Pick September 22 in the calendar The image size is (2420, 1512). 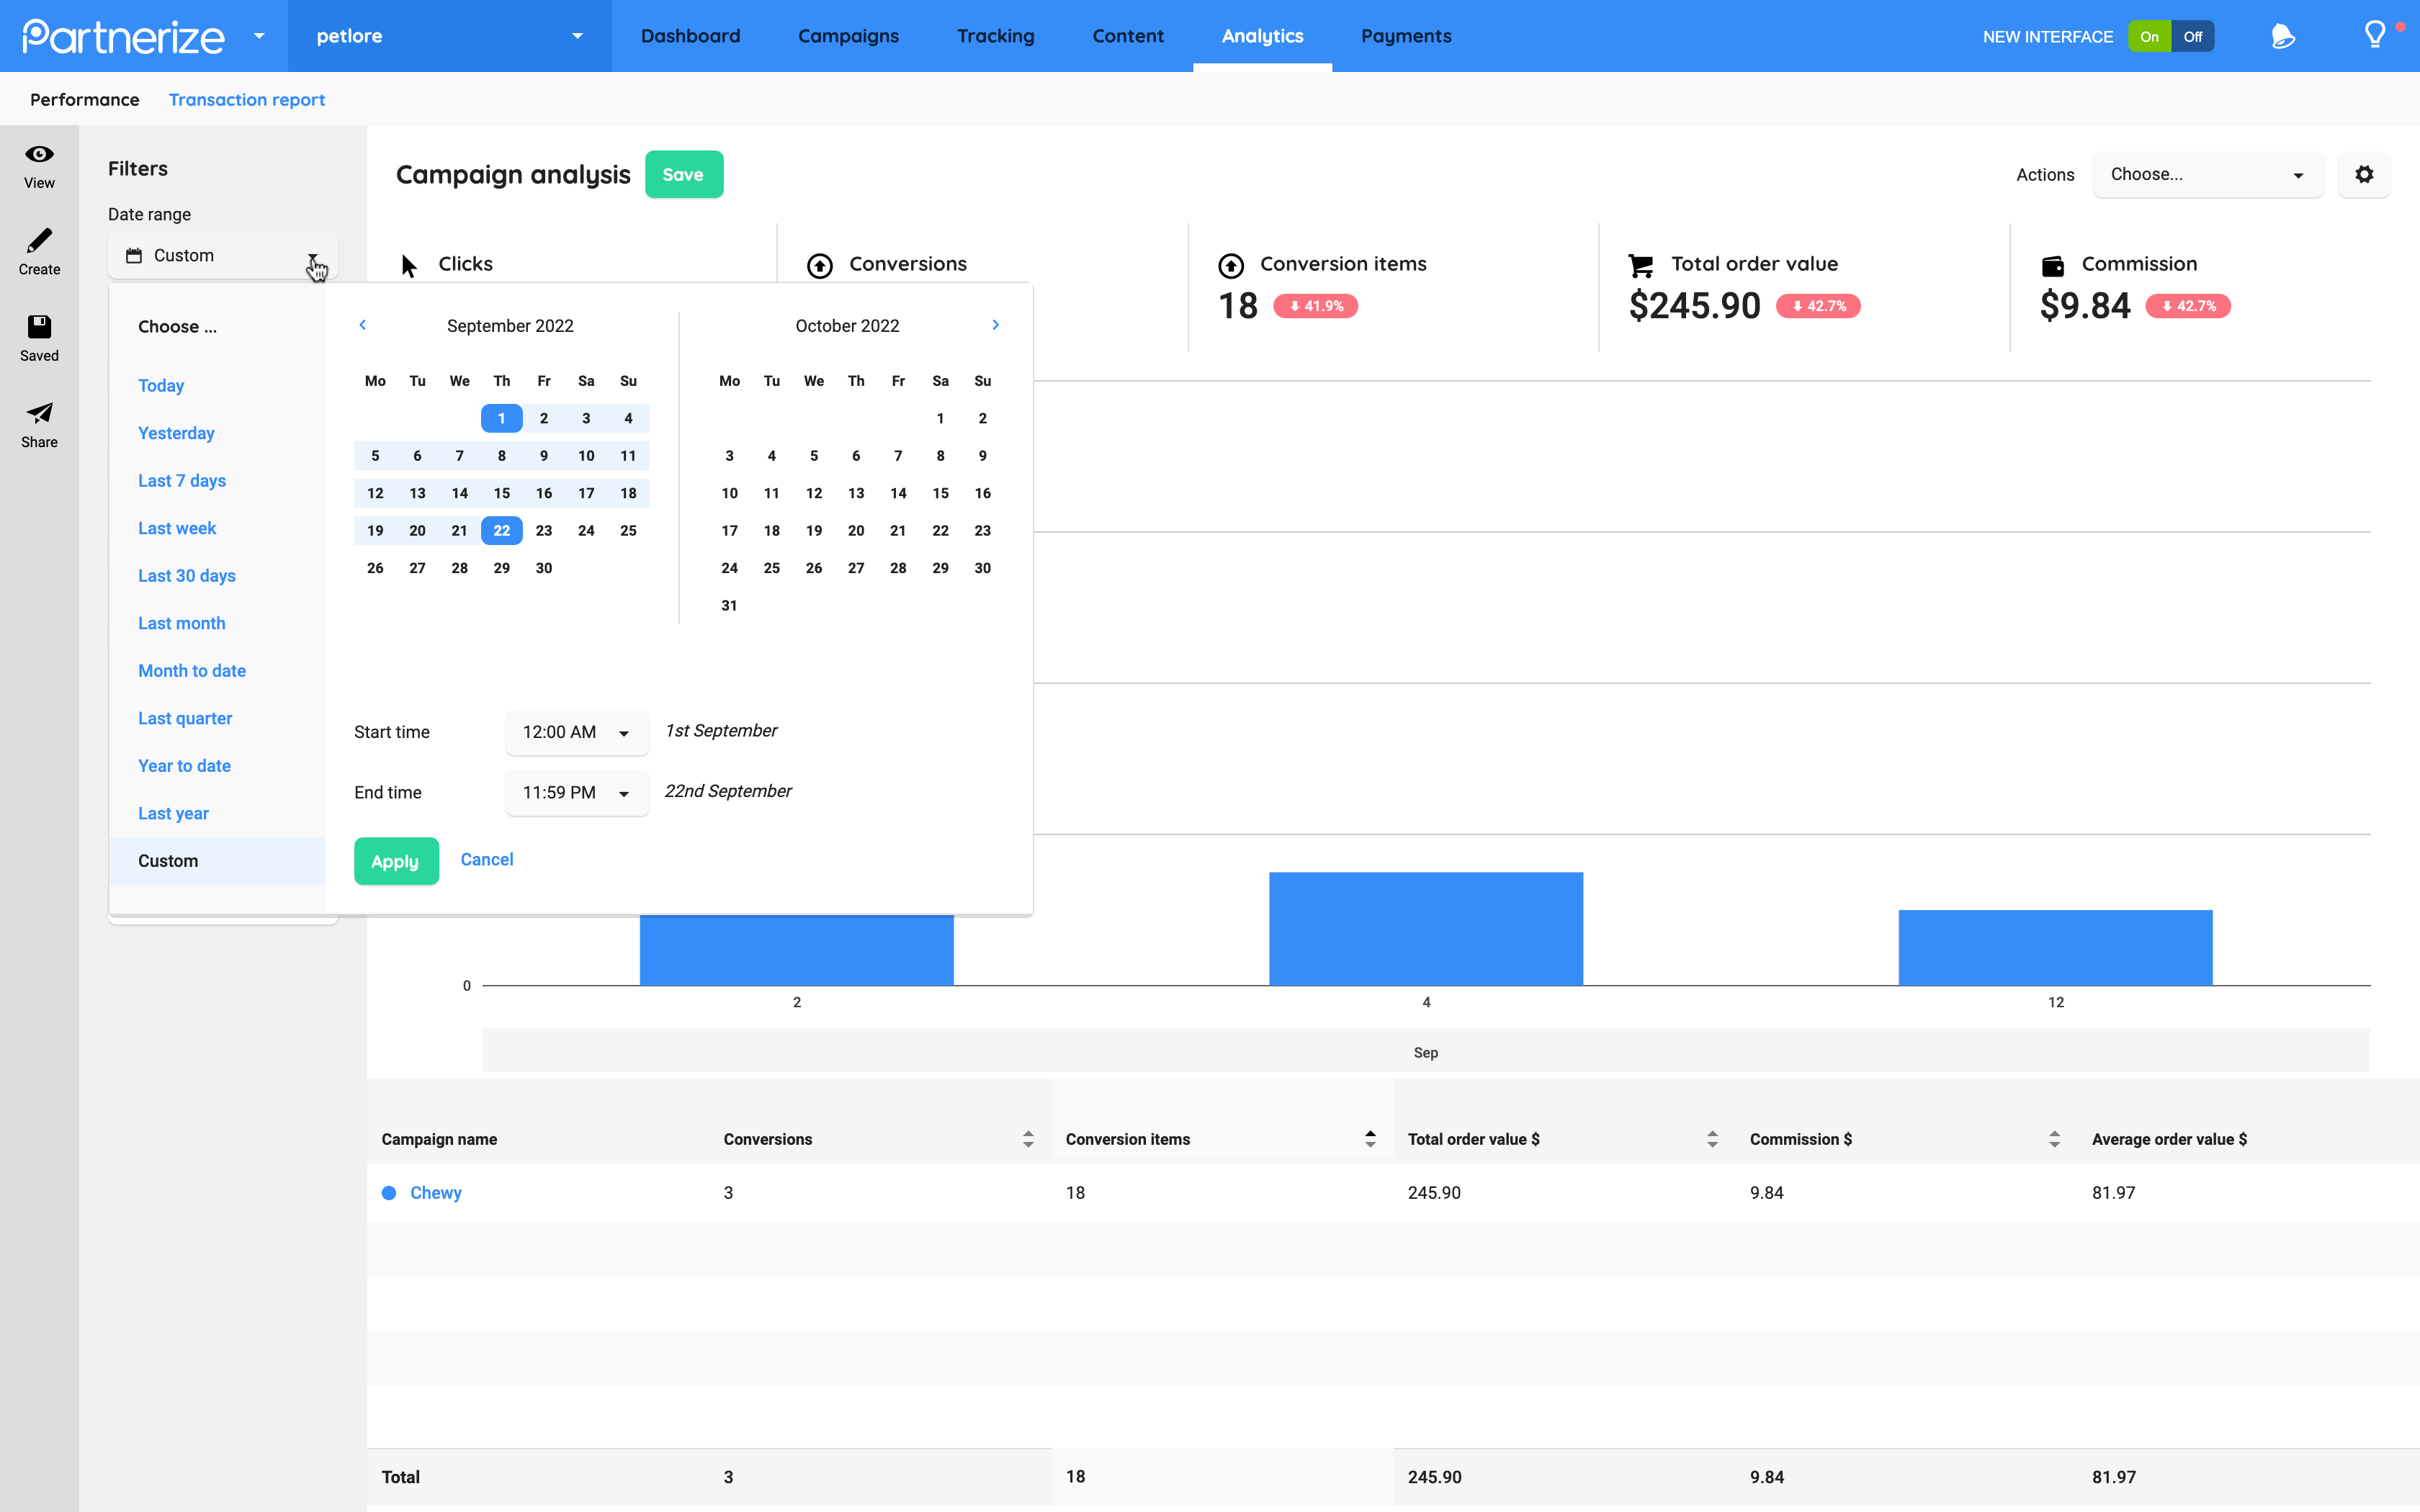502,531
